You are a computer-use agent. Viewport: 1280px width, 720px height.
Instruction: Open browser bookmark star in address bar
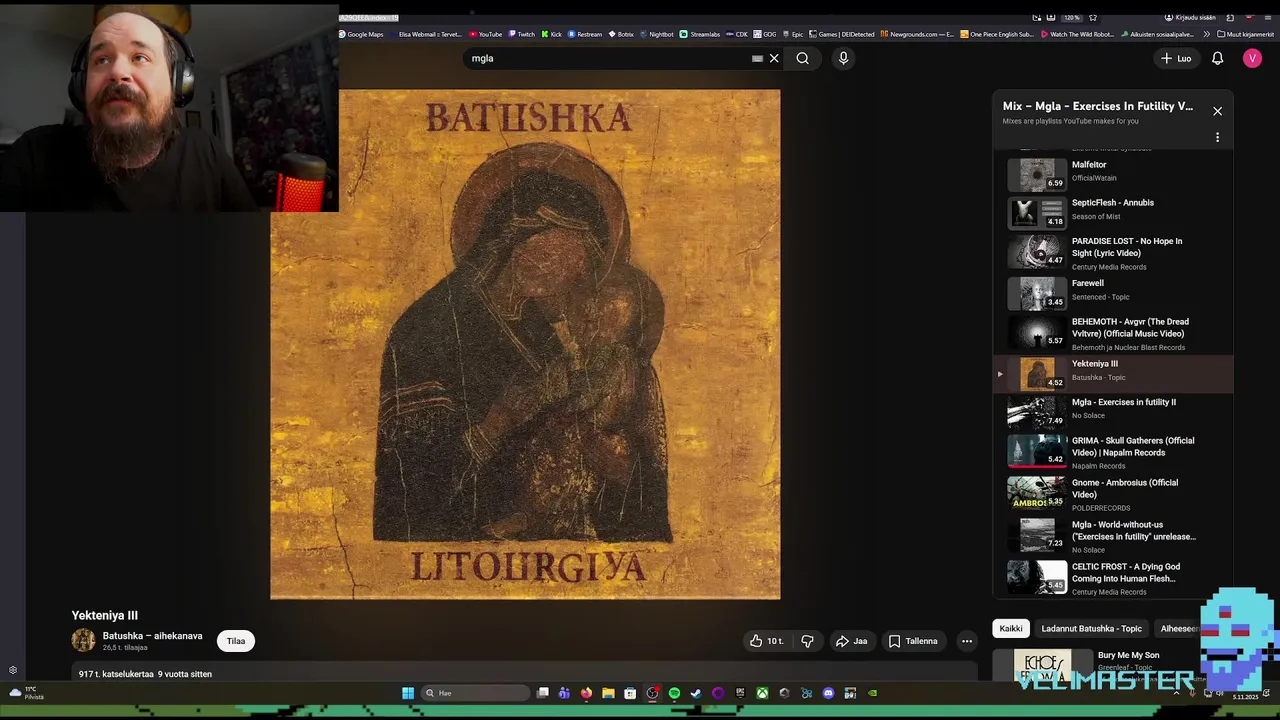pos(1092,17)
